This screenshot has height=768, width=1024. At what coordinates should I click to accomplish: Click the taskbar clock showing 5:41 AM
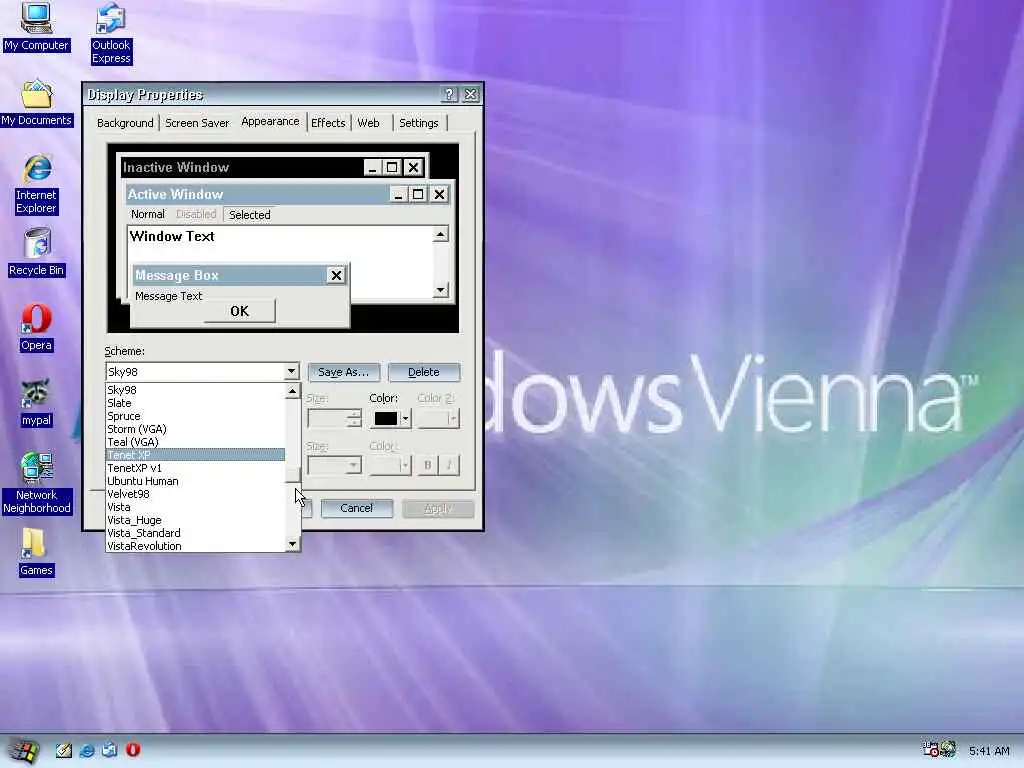tap(989, 751)
